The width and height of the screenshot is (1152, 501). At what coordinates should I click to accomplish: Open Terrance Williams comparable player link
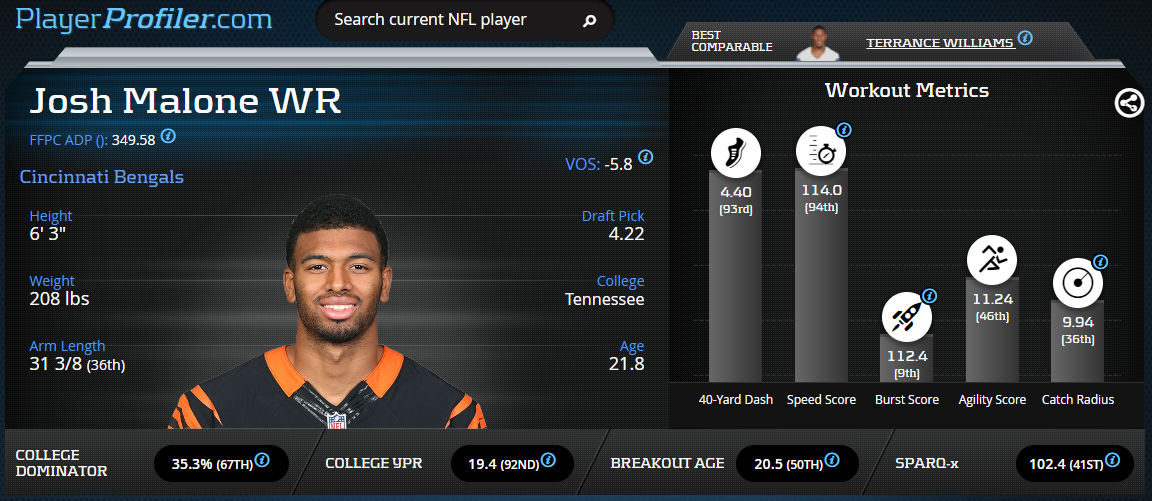click(x=940, y=43)
